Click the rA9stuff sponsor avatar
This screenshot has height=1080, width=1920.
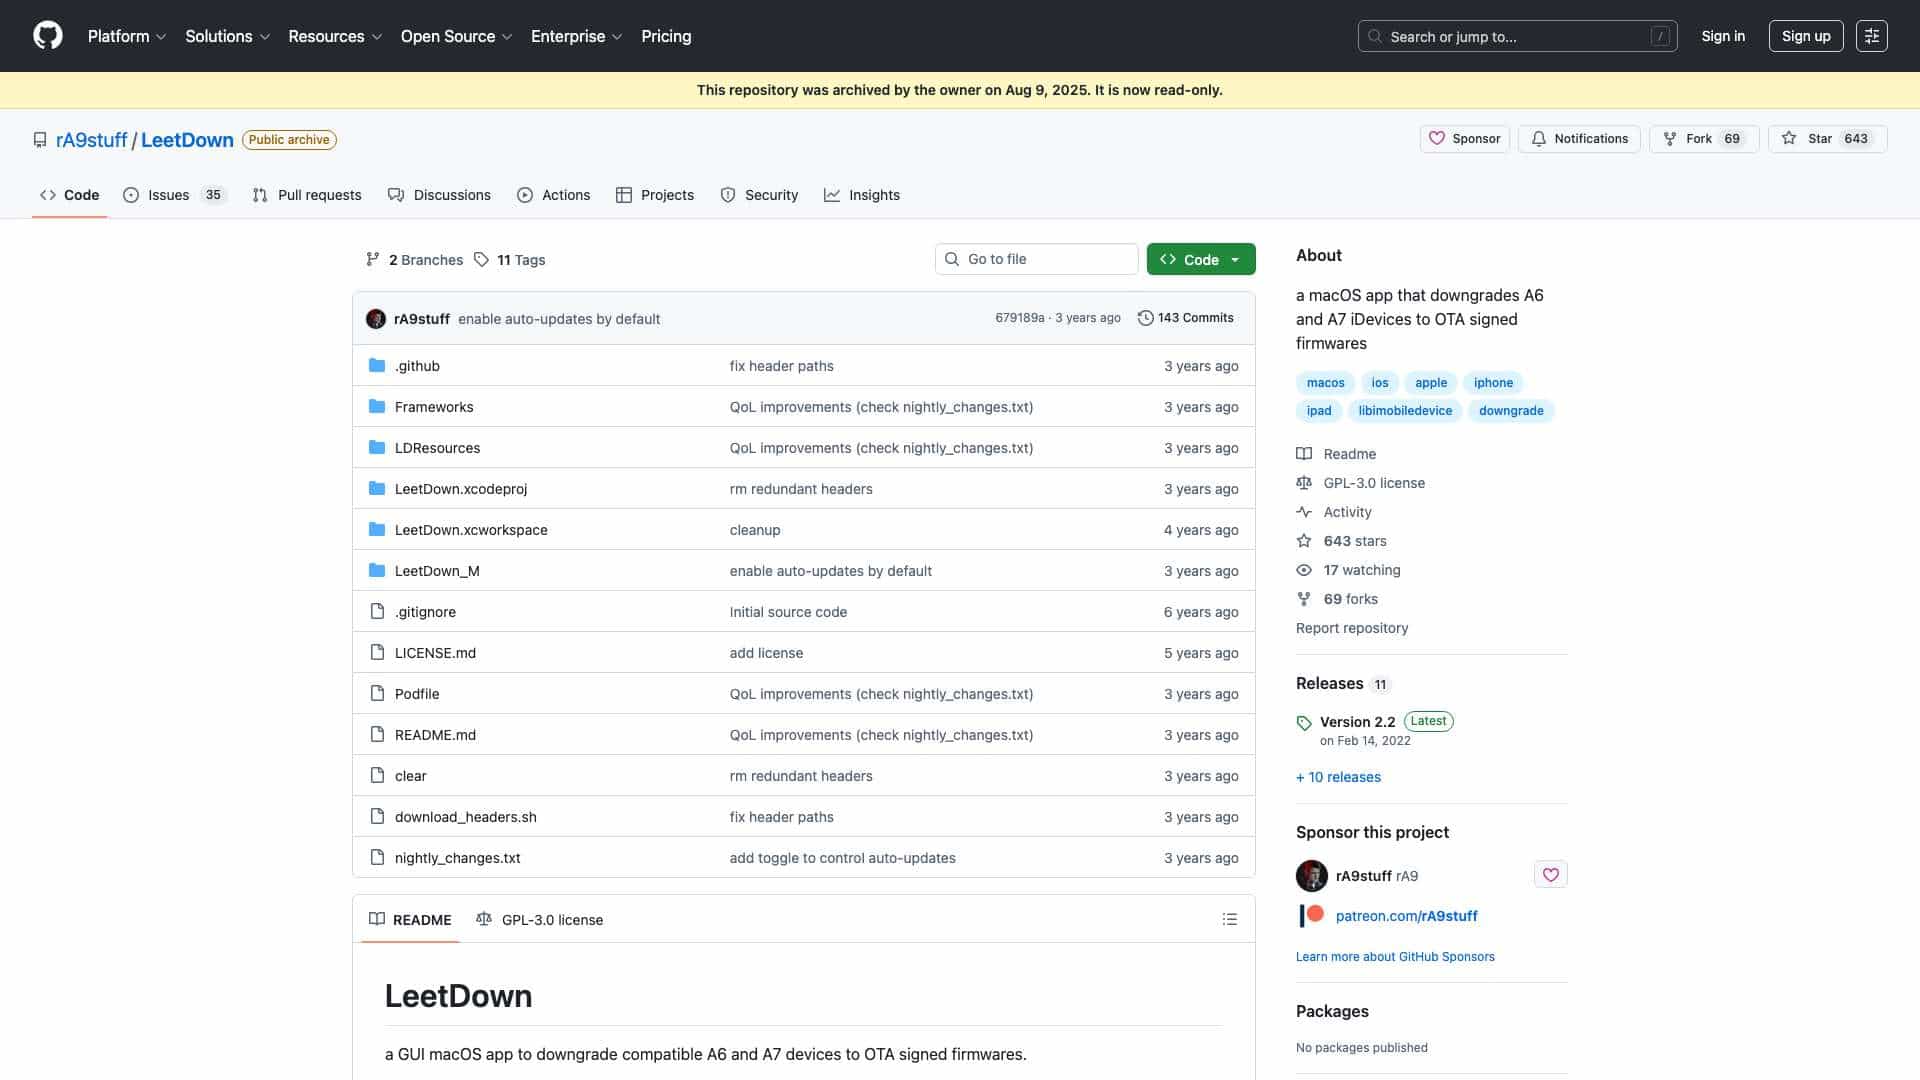pyautogui.click(x=1311, y=875)
